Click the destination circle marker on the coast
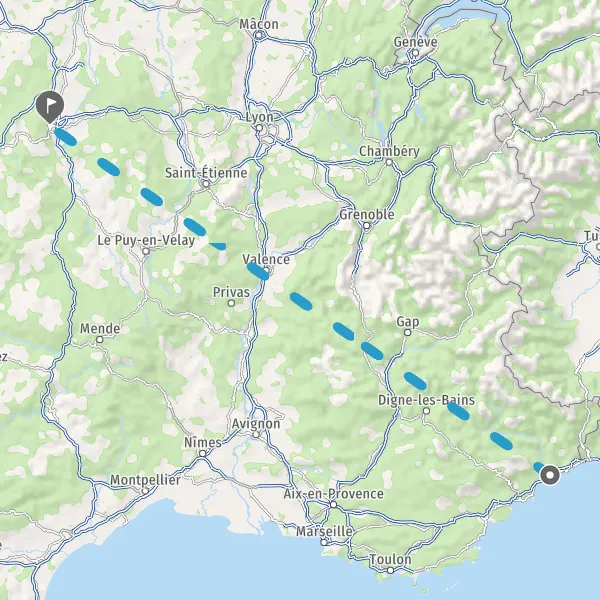 pos(550,475)
